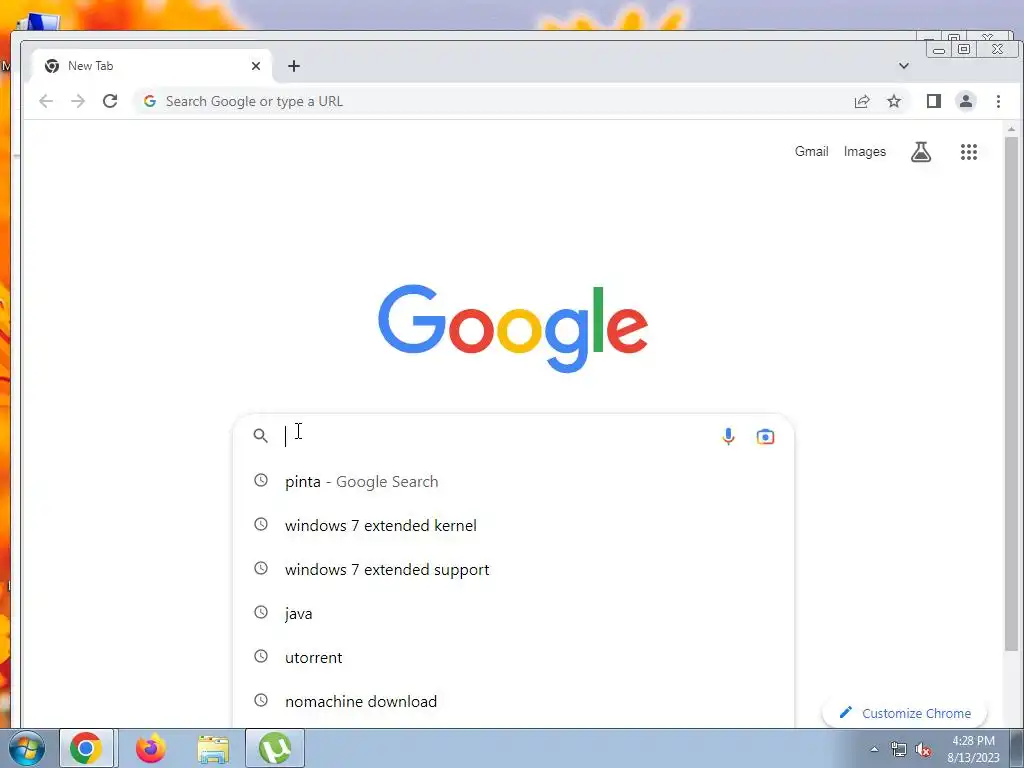The image size is (1024, 768).
Task: Show hidden system tray icons
Action: (874, 749)
